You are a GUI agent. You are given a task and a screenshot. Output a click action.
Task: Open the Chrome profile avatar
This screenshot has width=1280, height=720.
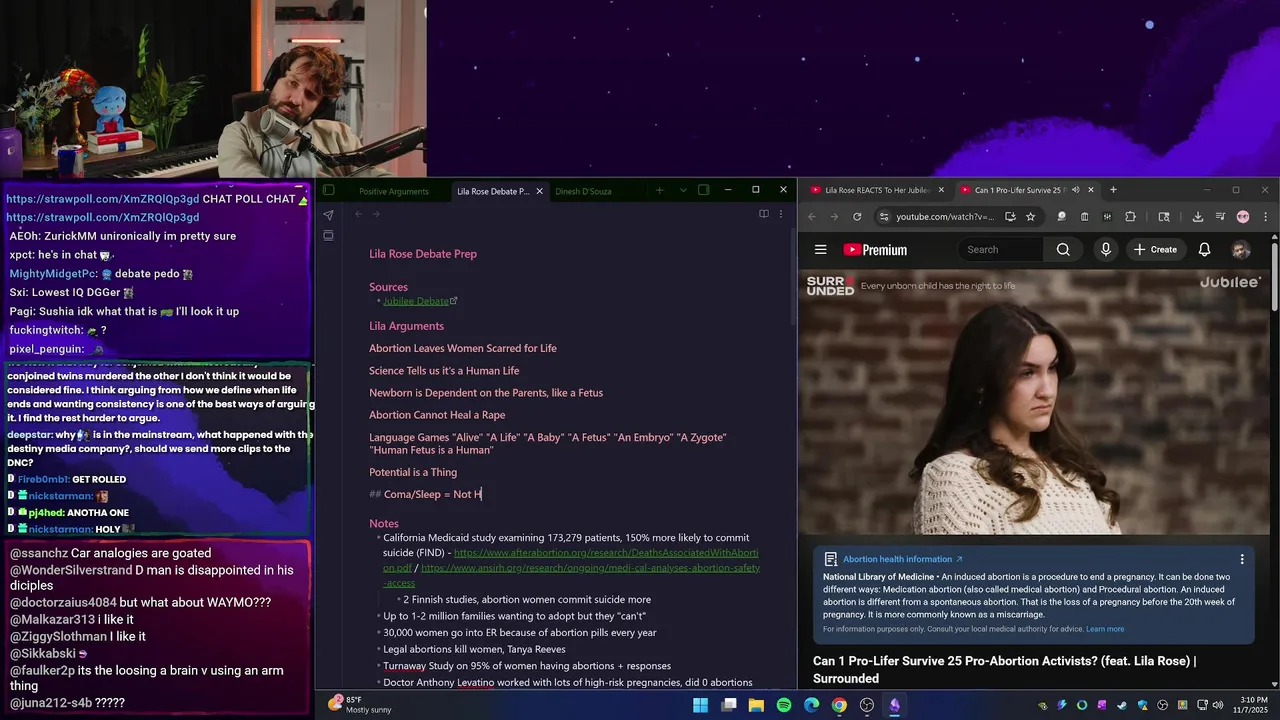pyautogui.click(x=1243, y=216)
